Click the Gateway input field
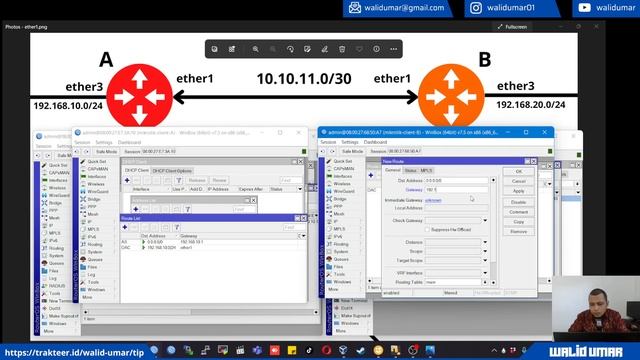Screen dimensions: 640x360 coord(456,190)
